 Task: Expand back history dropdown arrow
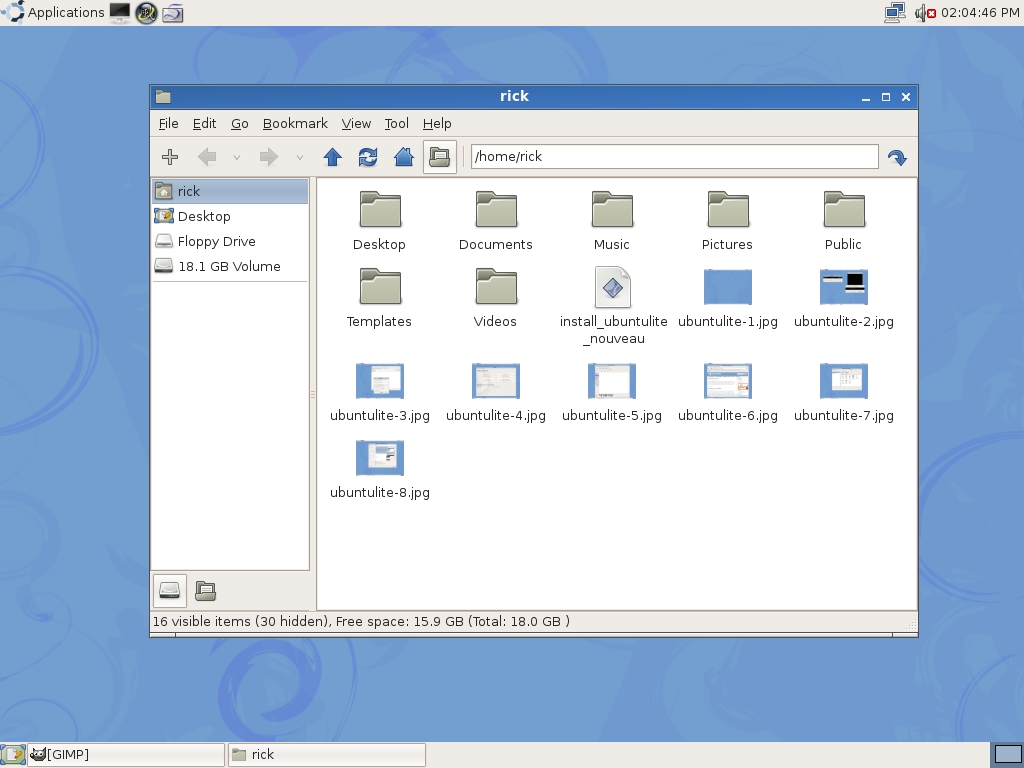(x=237, y=157)
